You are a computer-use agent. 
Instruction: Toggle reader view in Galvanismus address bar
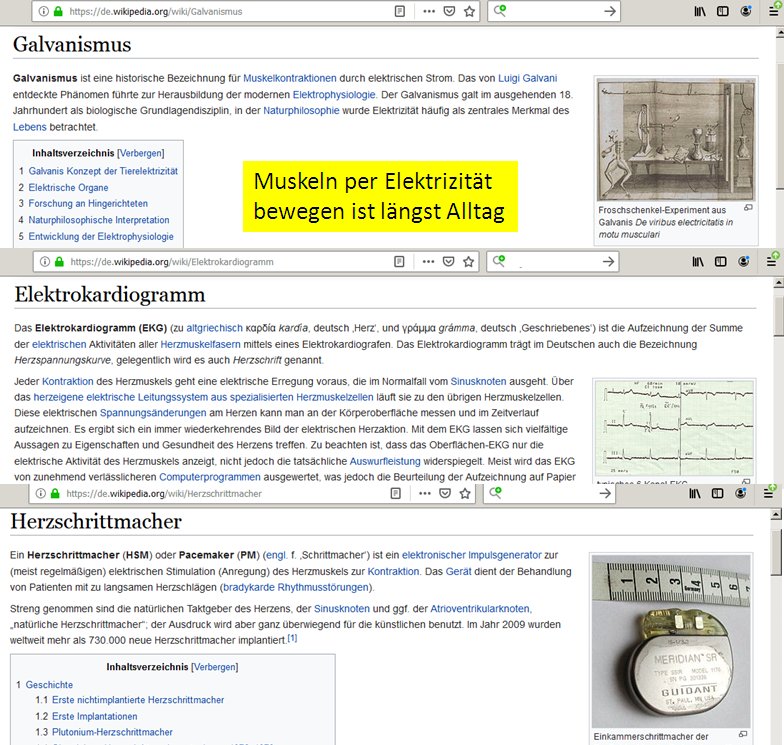coord(400,11)
